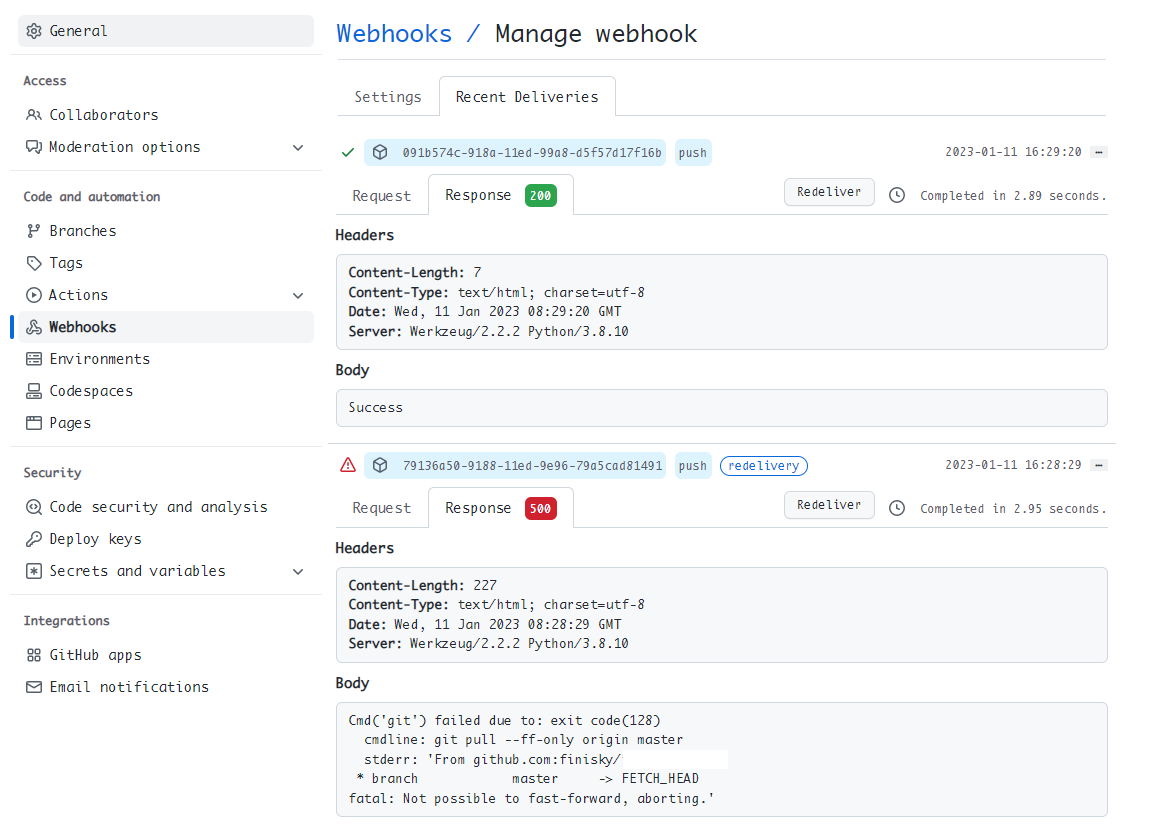The width and height of the screenshot is (1164, 826).
Task: Expand Secrets and variables
Action: coord(297,571)
